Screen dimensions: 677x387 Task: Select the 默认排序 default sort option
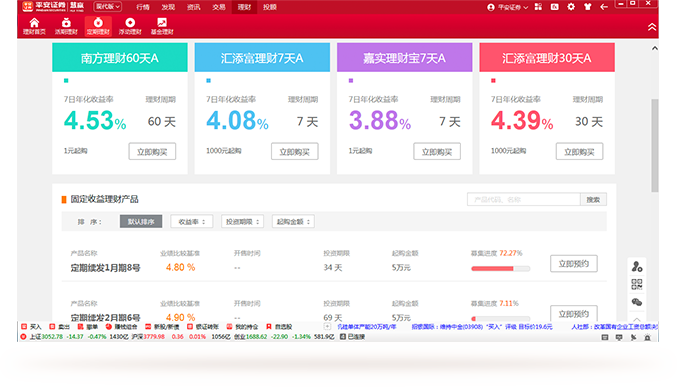click(141, 222)
